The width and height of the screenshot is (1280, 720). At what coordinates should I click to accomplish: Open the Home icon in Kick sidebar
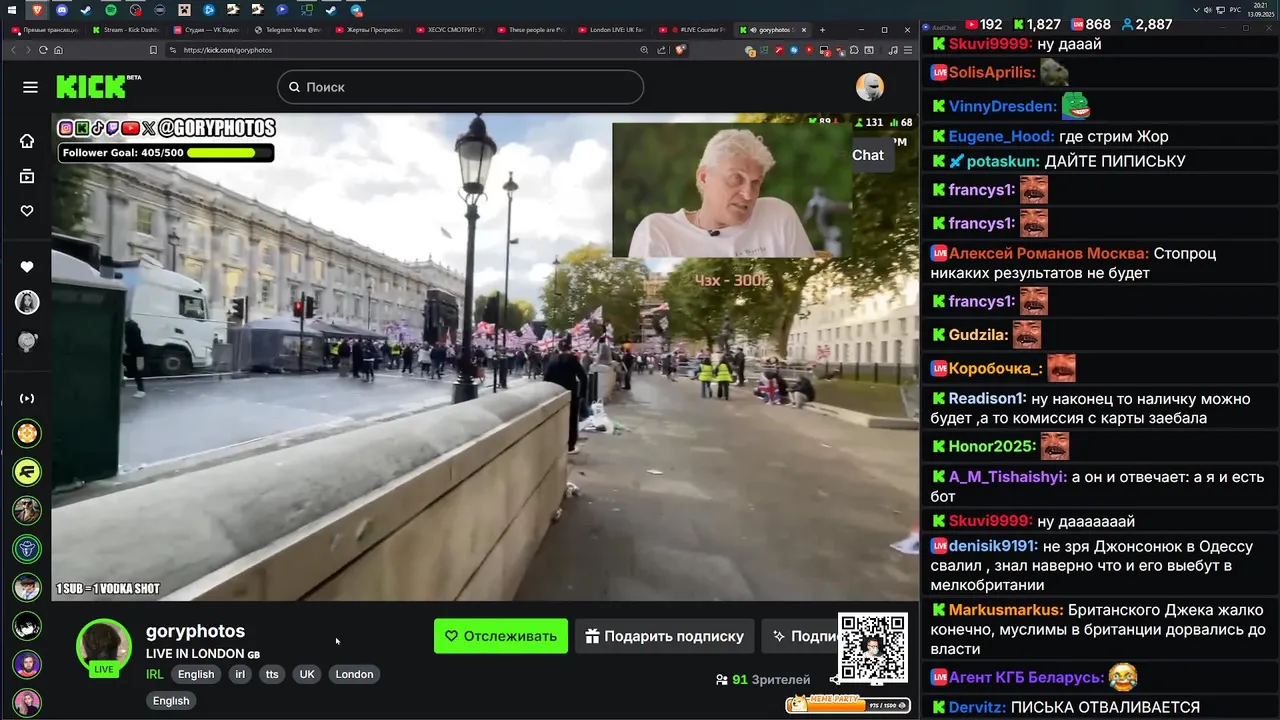point(27,141)
